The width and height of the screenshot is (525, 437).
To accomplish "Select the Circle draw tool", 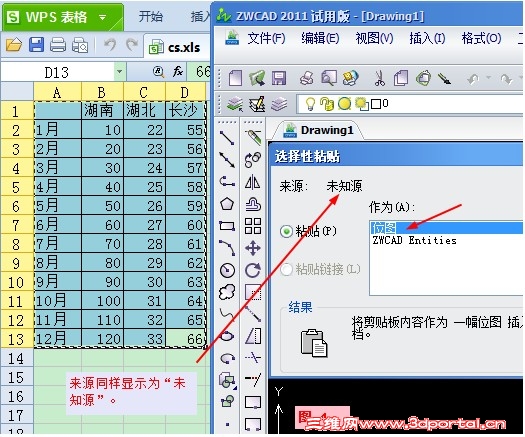I will [x=227, y=270].
